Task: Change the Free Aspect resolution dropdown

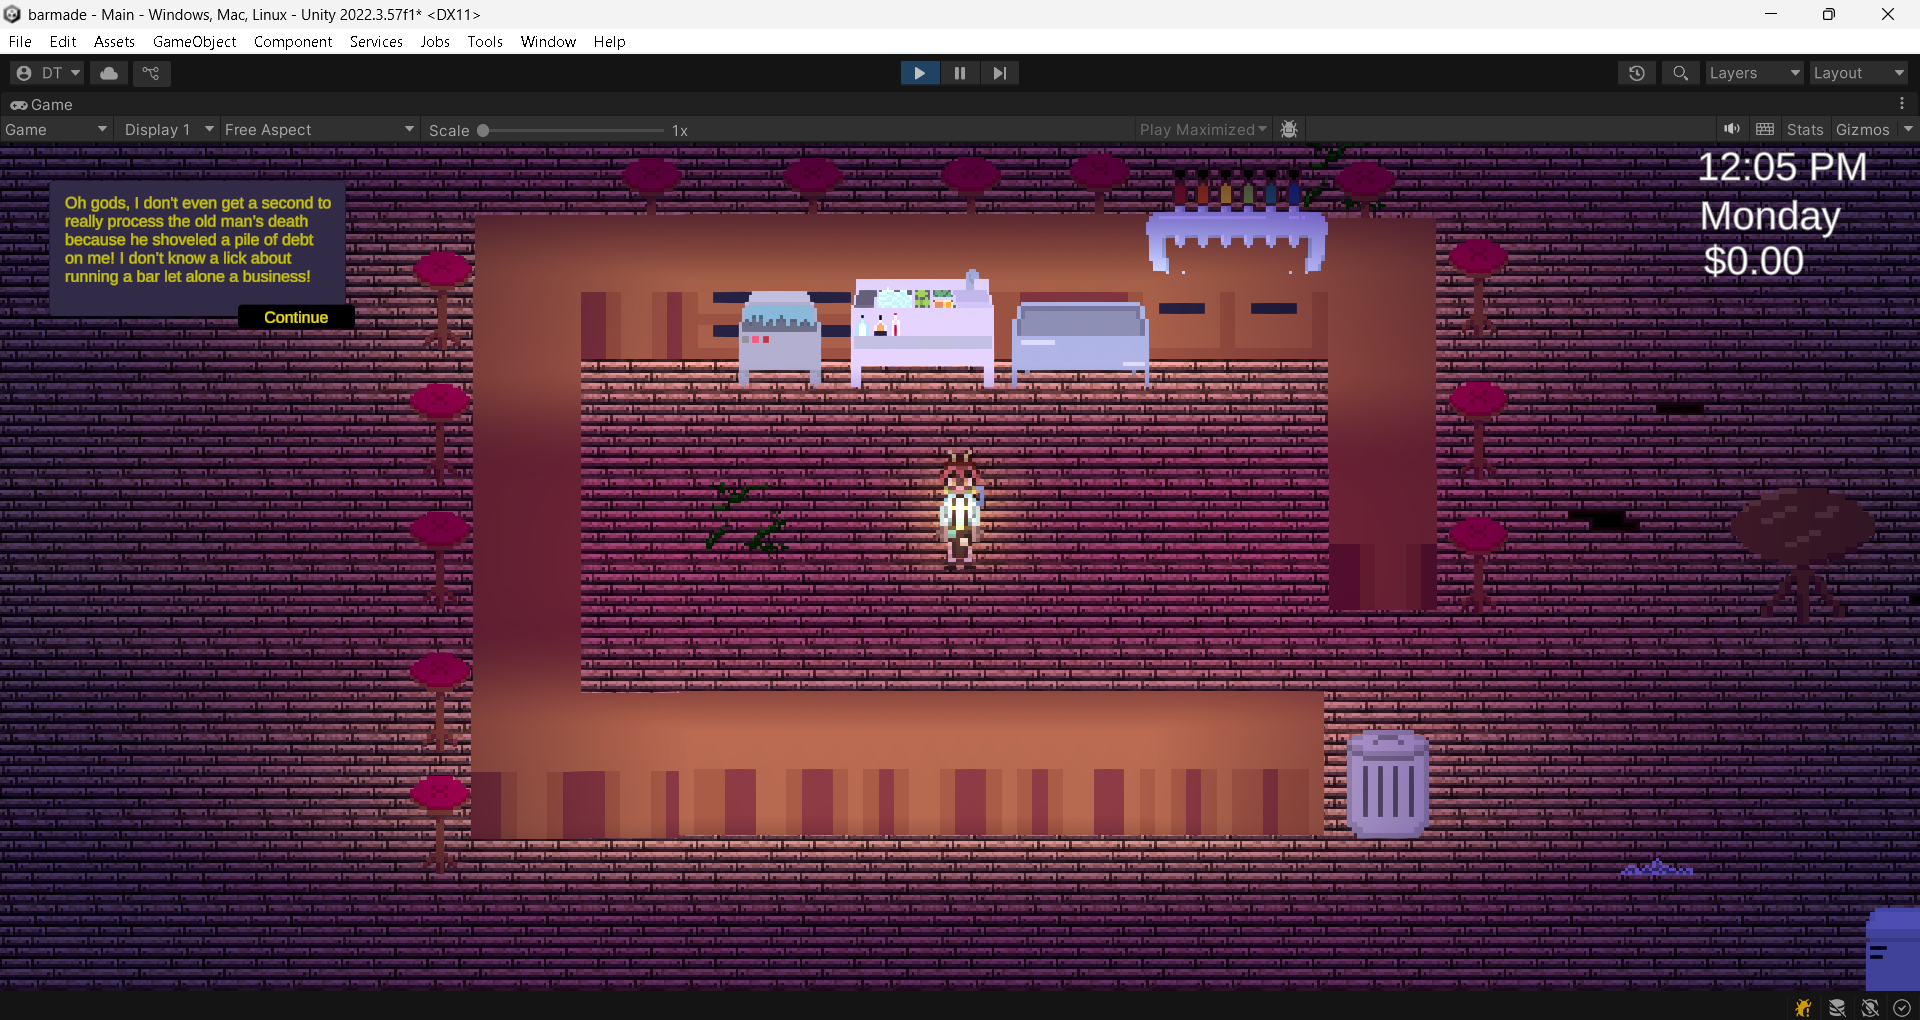Action: point(318,130)
